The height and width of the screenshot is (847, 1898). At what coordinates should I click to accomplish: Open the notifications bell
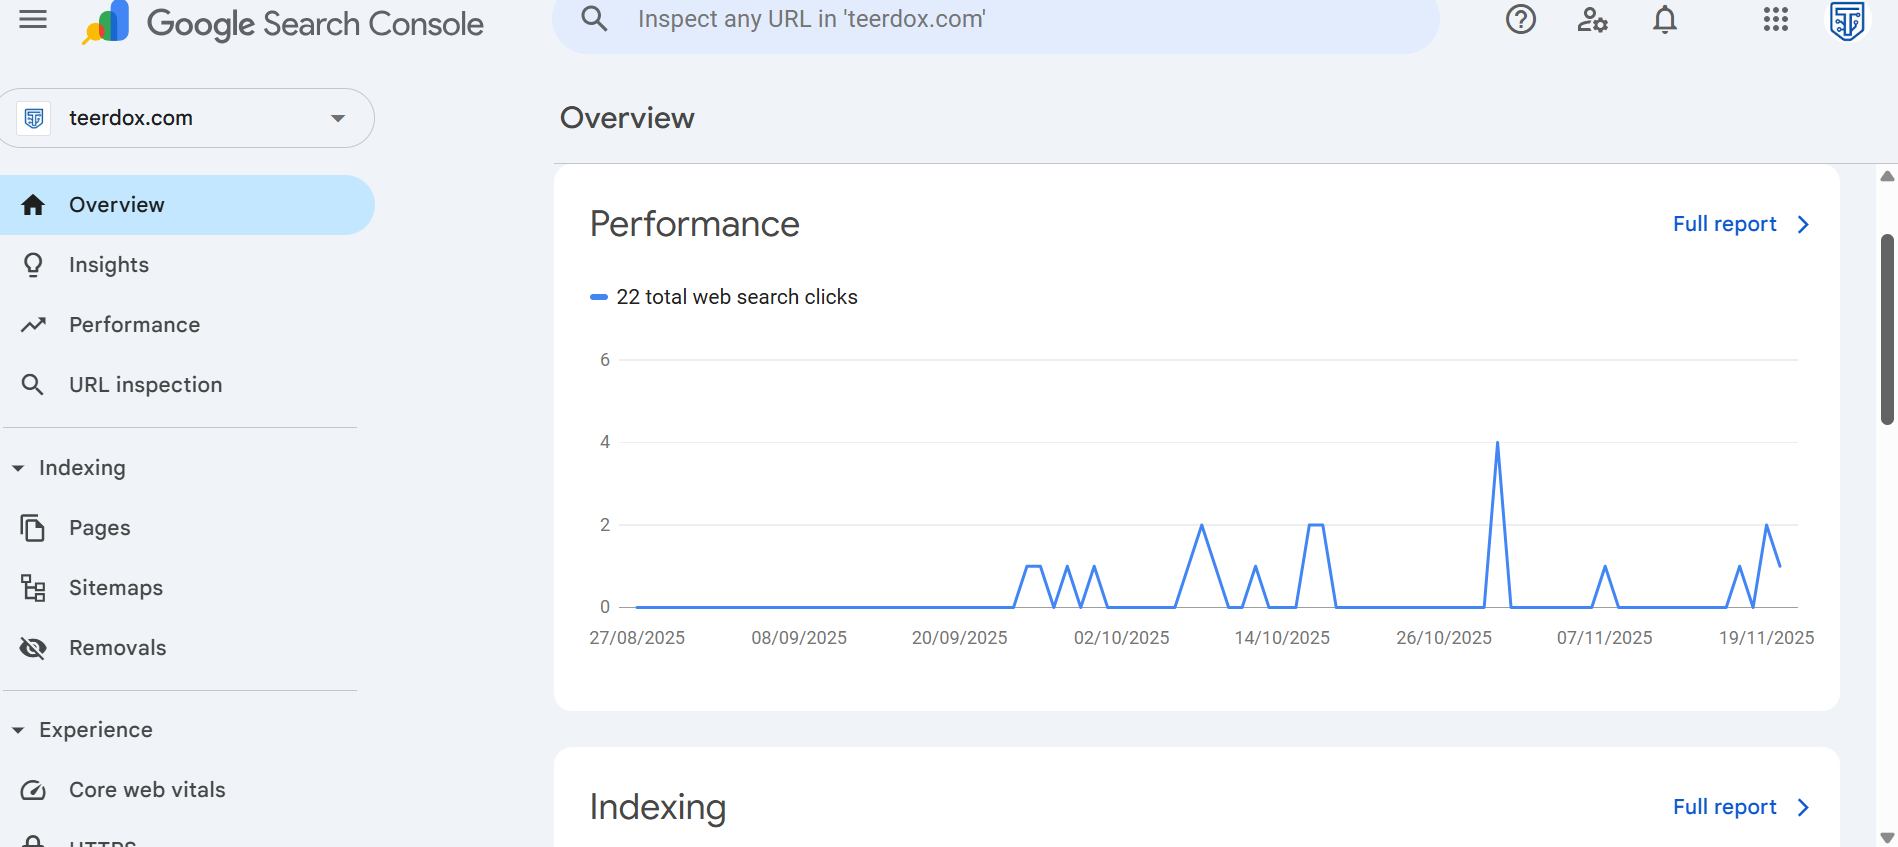(1664, 19)
